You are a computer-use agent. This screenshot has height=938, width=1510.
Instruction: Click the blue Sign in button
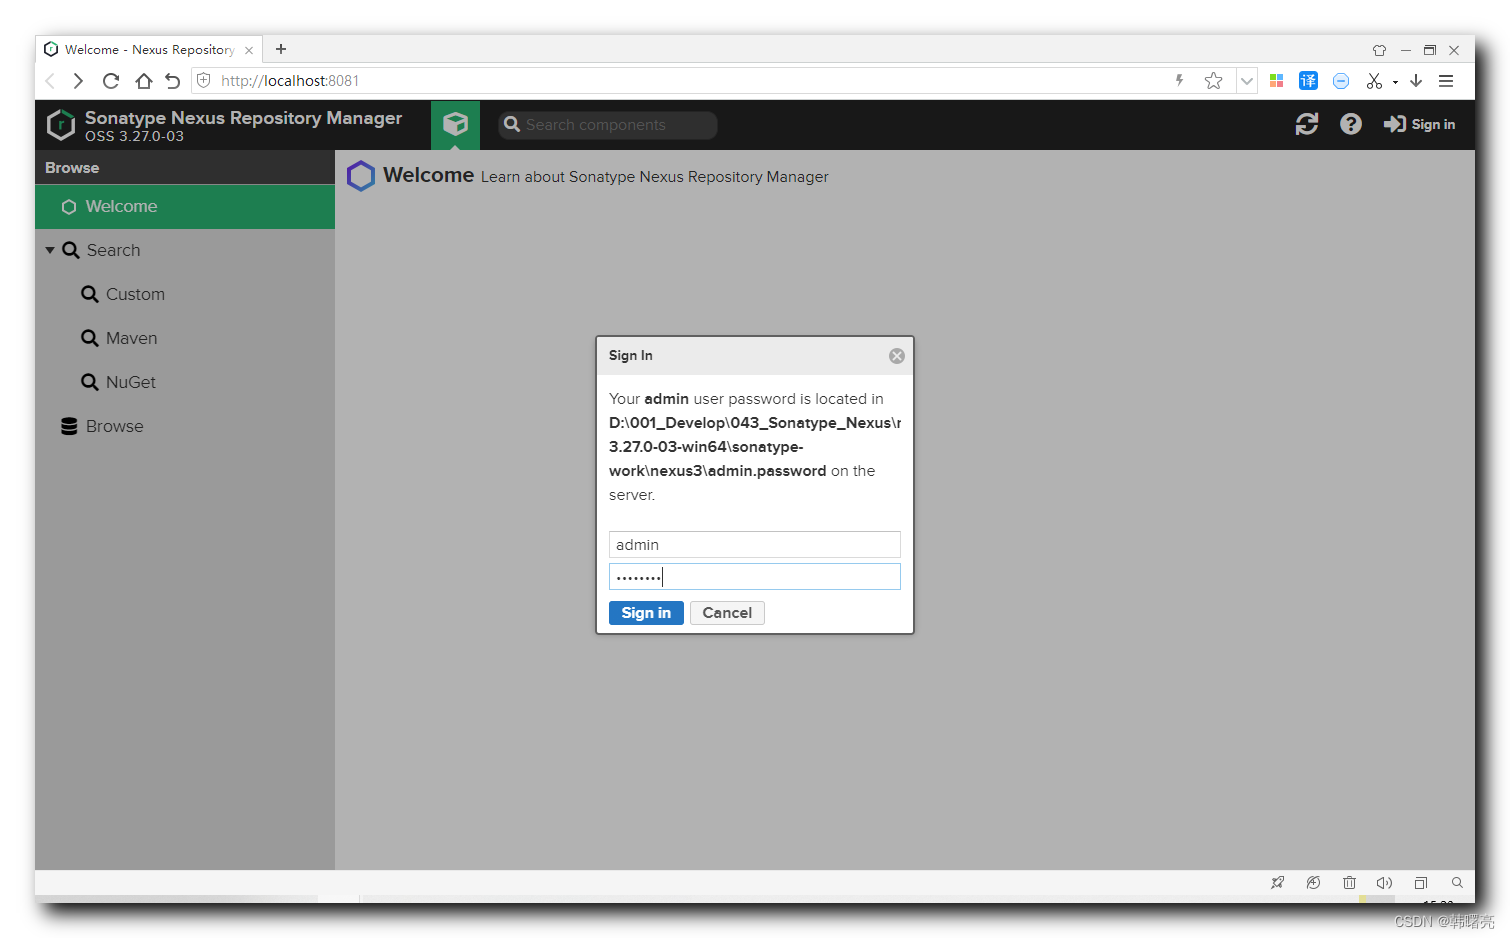tap(646, 613)
